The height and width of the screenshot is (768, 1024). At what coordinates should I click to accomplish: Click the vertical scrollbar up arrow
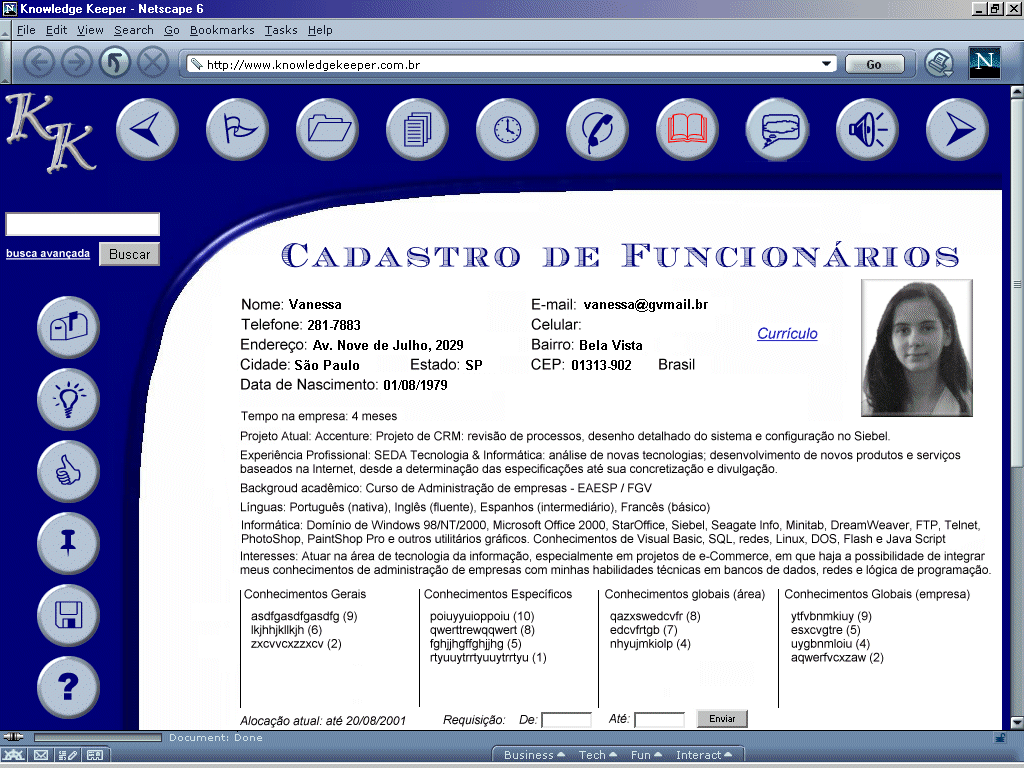tap(1017, 91)
